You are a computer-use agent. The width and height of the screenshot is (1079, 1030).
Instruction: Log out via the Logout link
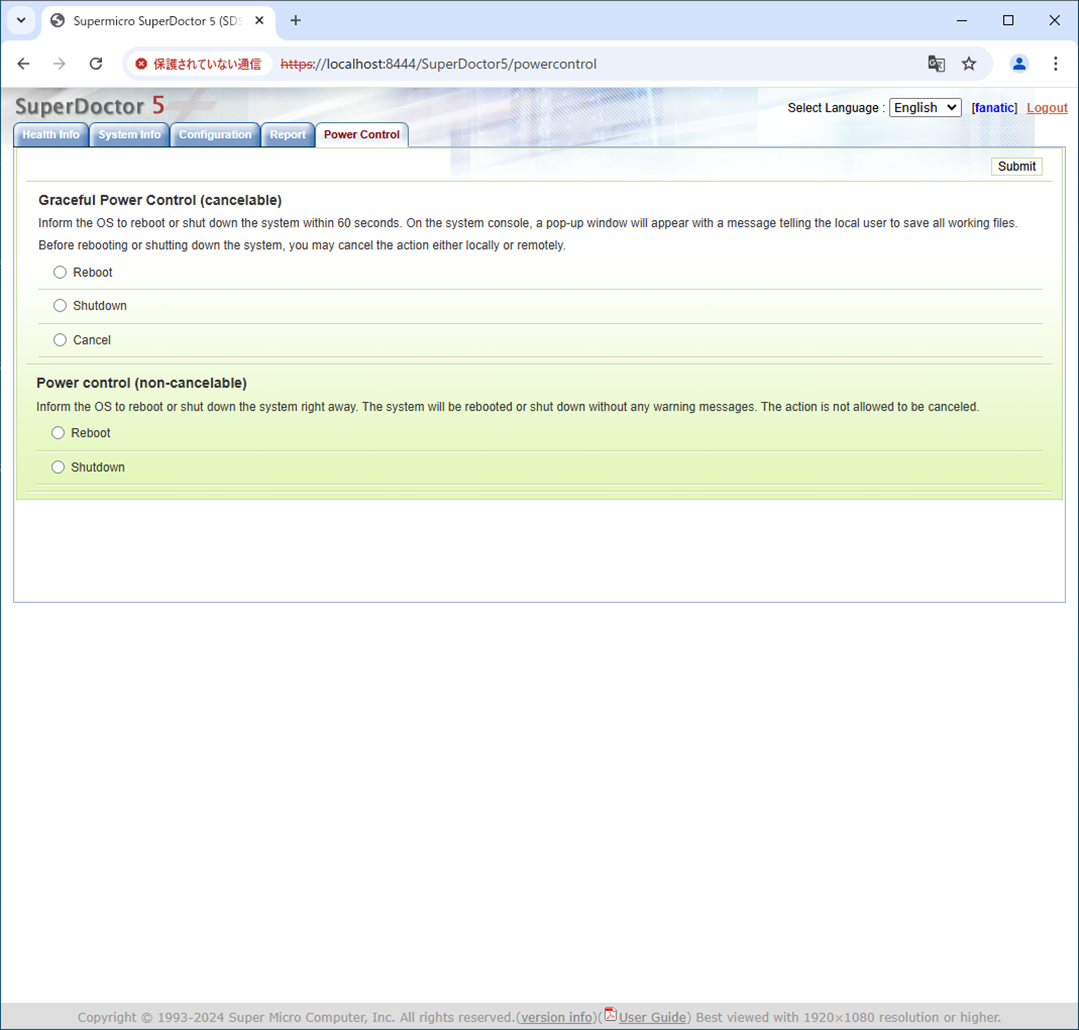(x=1047, y=108)
